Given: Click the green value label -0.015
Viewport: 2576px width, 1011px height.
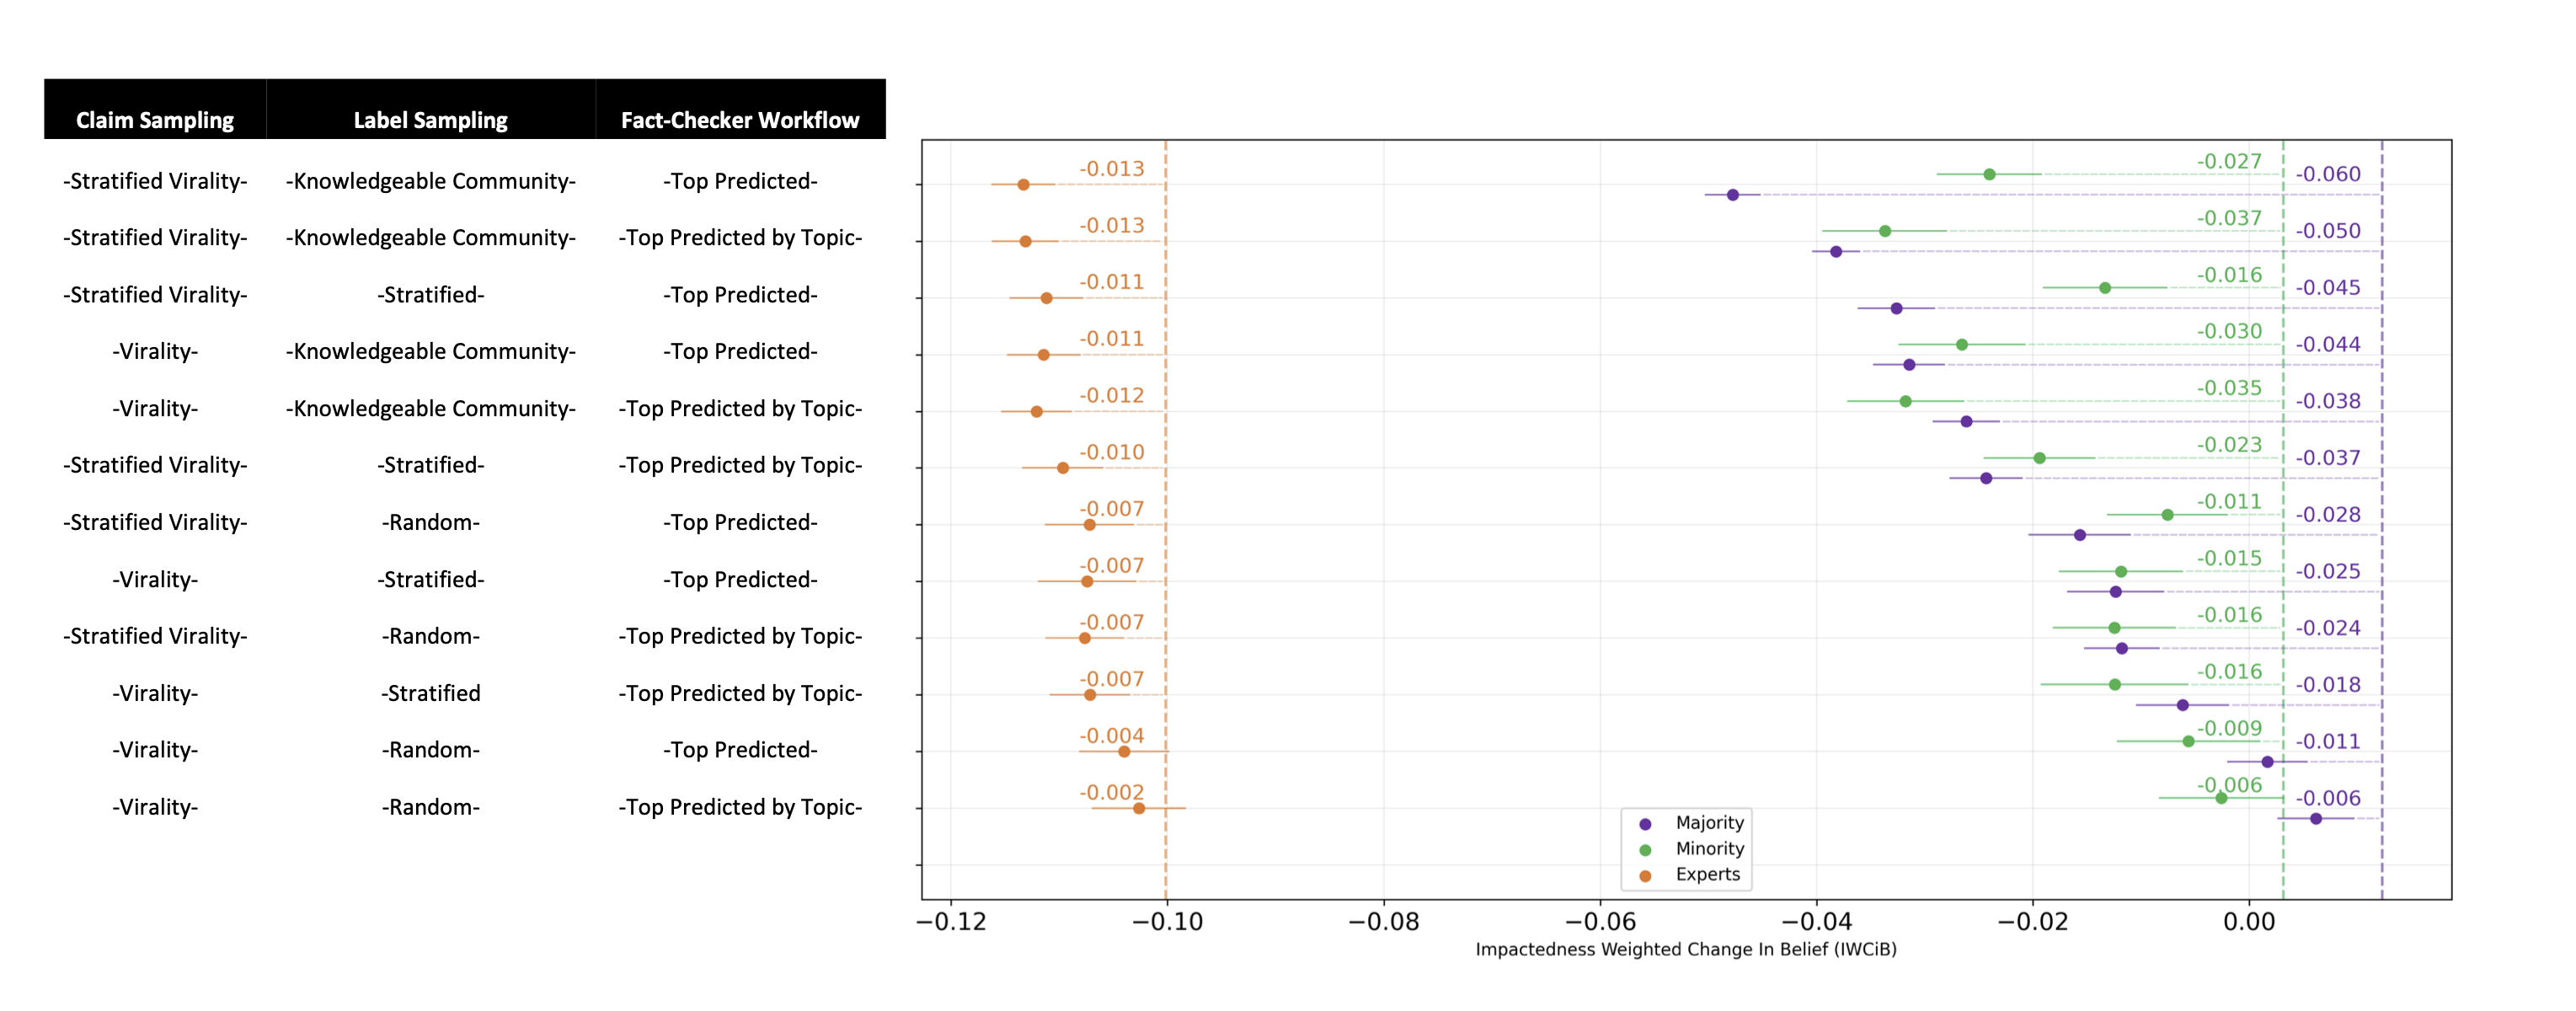Looking at the screenshot, I should click(2229, 558).
